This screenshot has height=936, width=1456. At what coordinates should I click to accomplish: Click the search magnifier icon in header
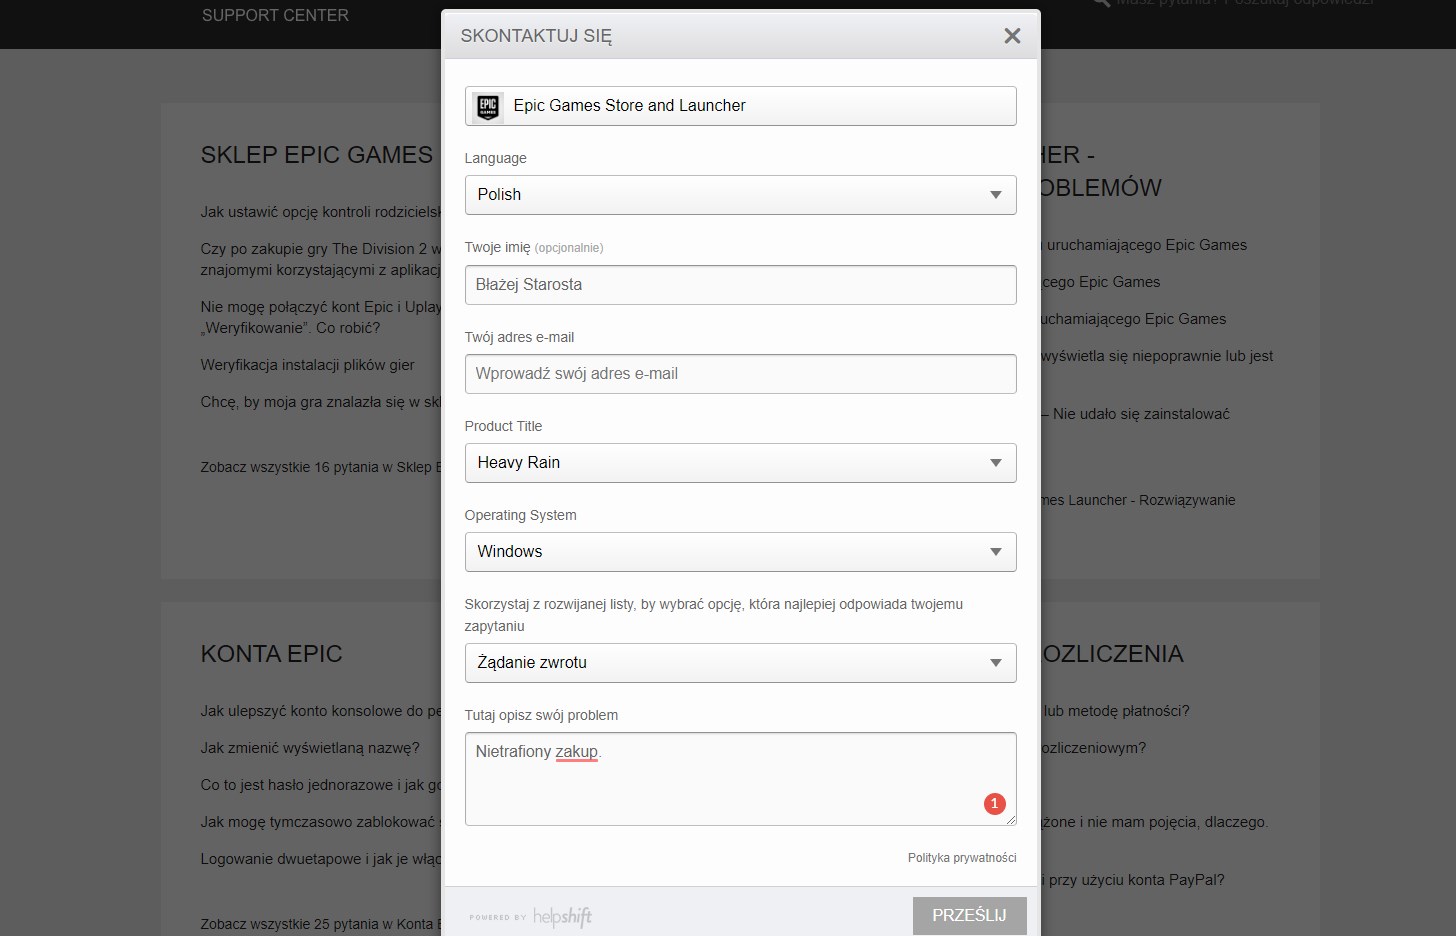coord(1101,3)
